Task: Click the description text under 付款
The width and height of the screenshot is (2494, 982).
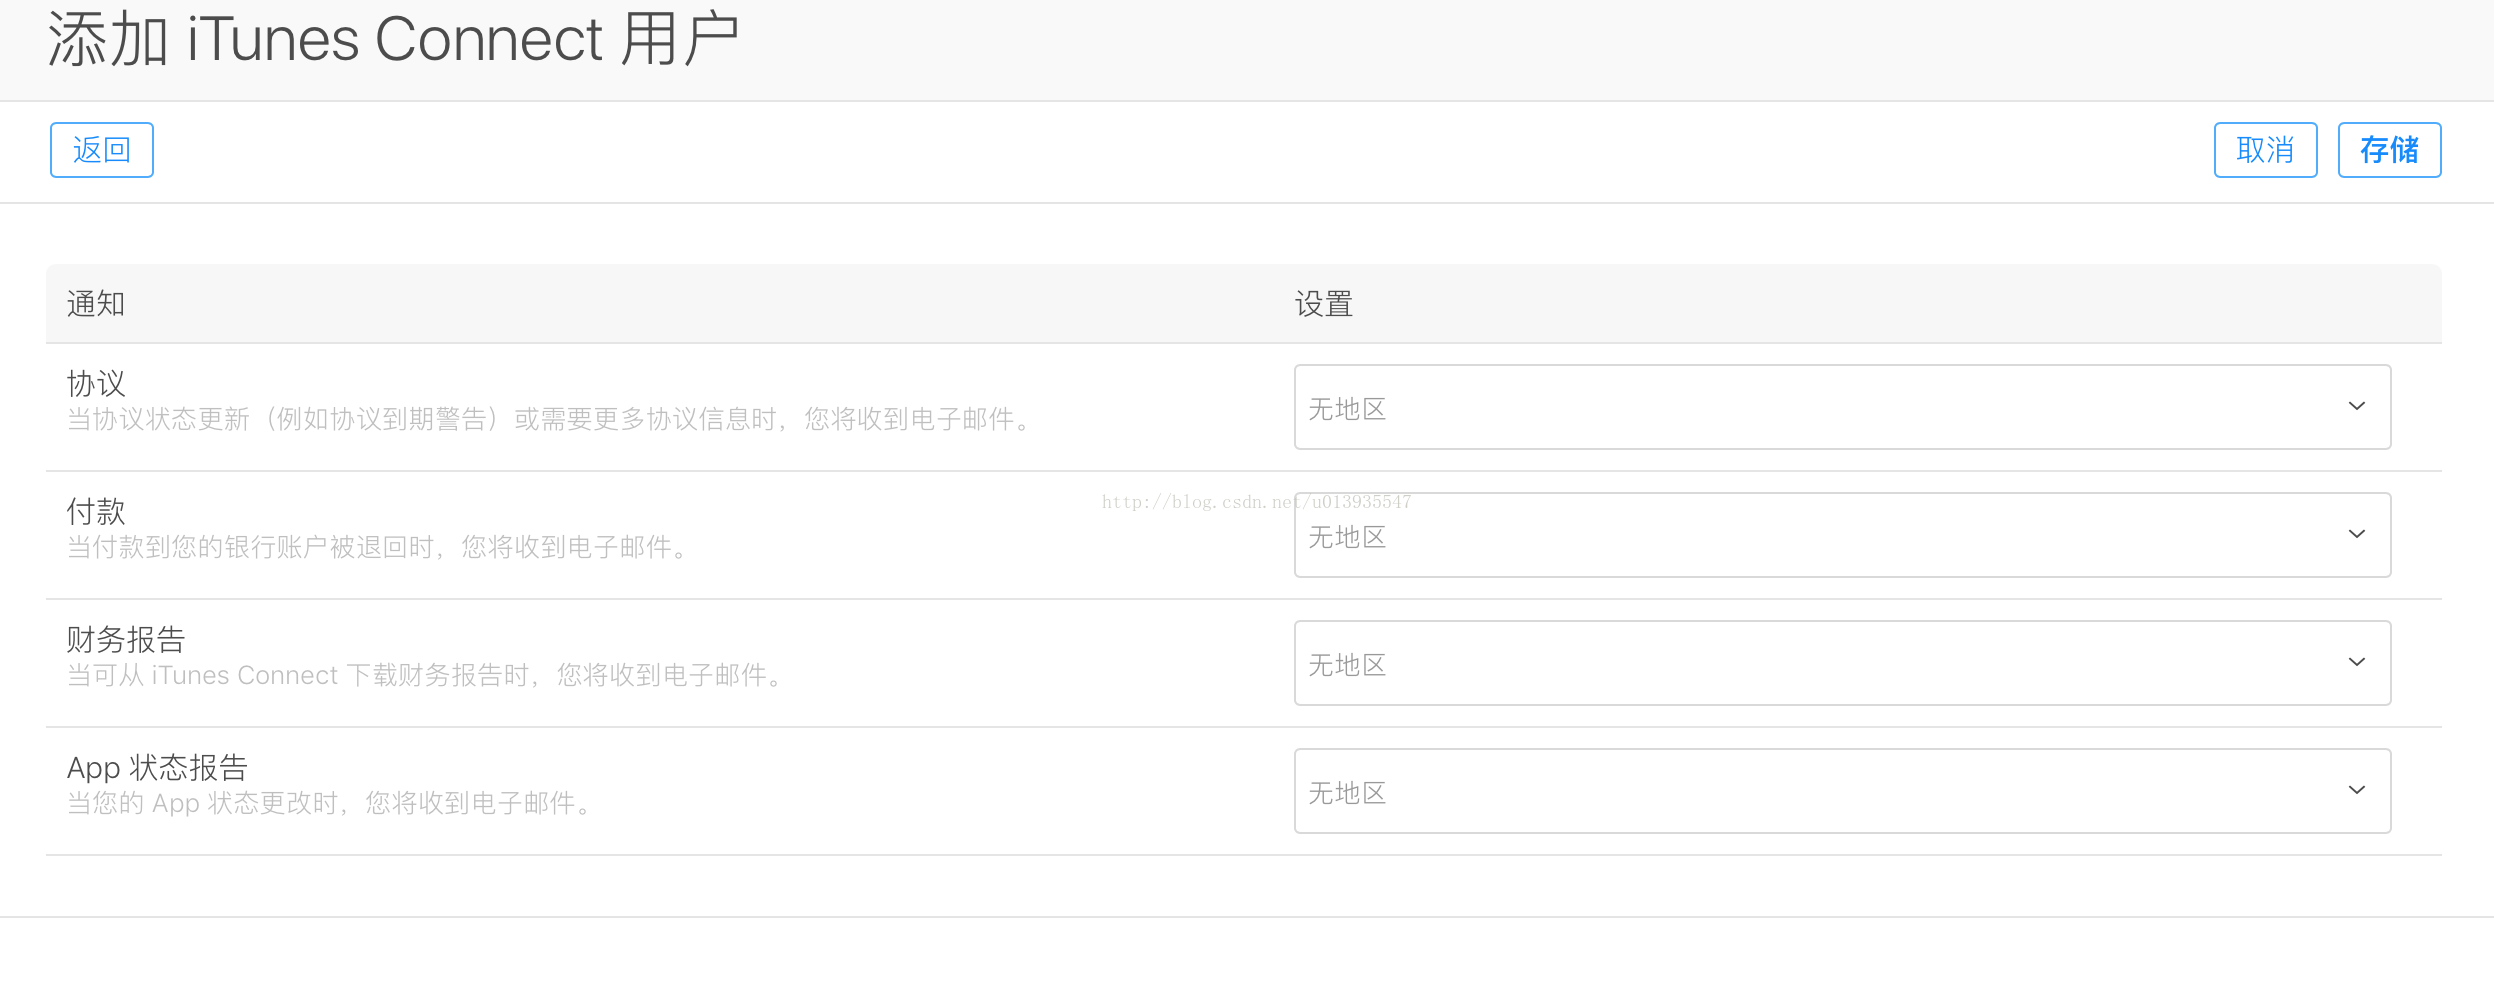Action: pyautogui.click(x=378, y=547)
